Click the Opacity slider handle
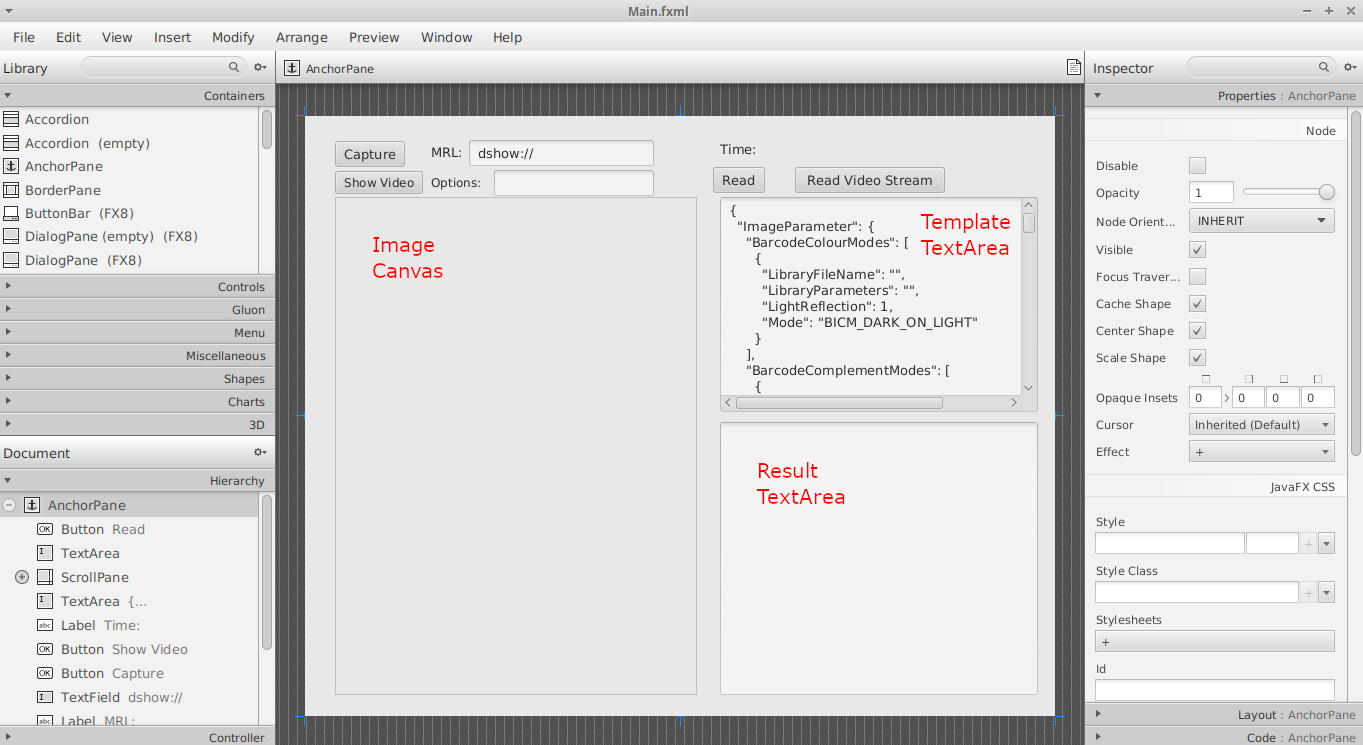 click(1327, 193)
